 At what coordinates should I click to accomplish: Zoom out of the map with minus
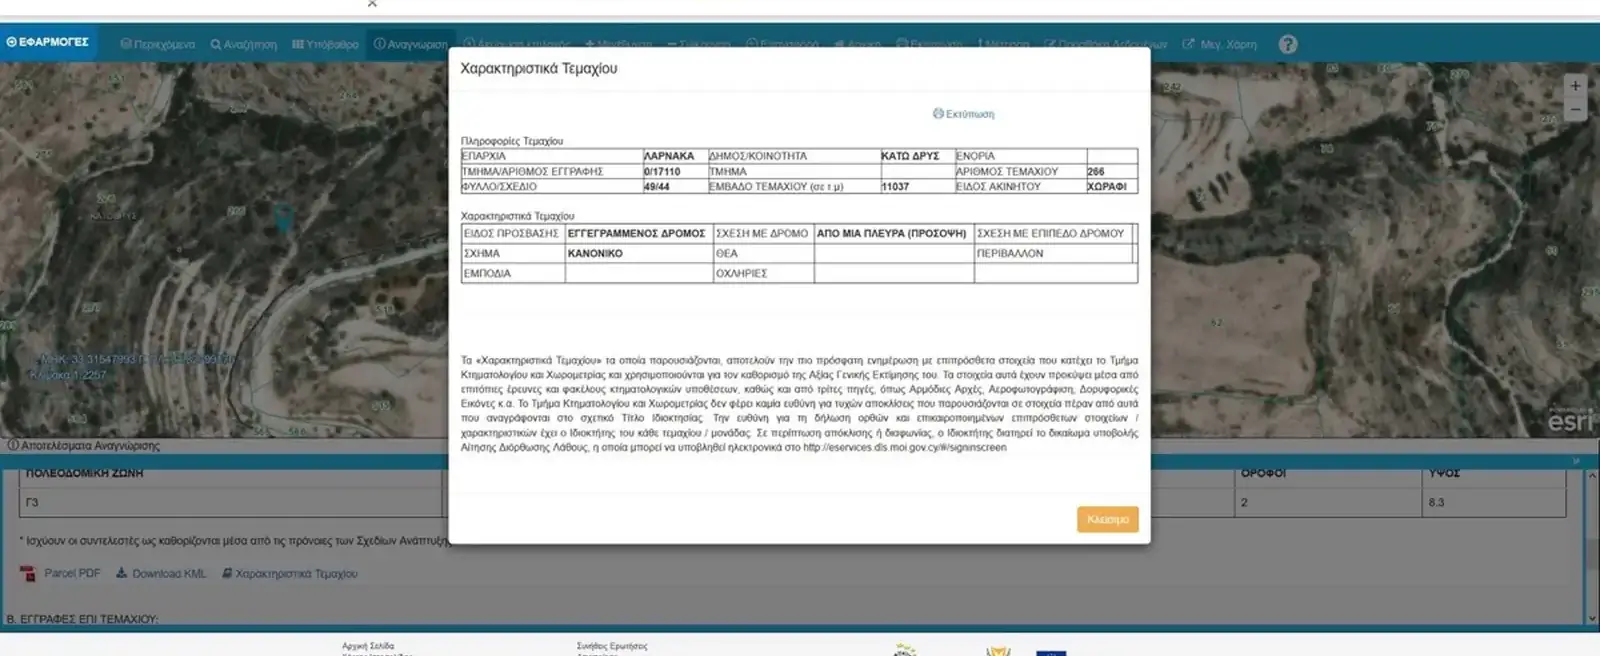pos(1575,109)
